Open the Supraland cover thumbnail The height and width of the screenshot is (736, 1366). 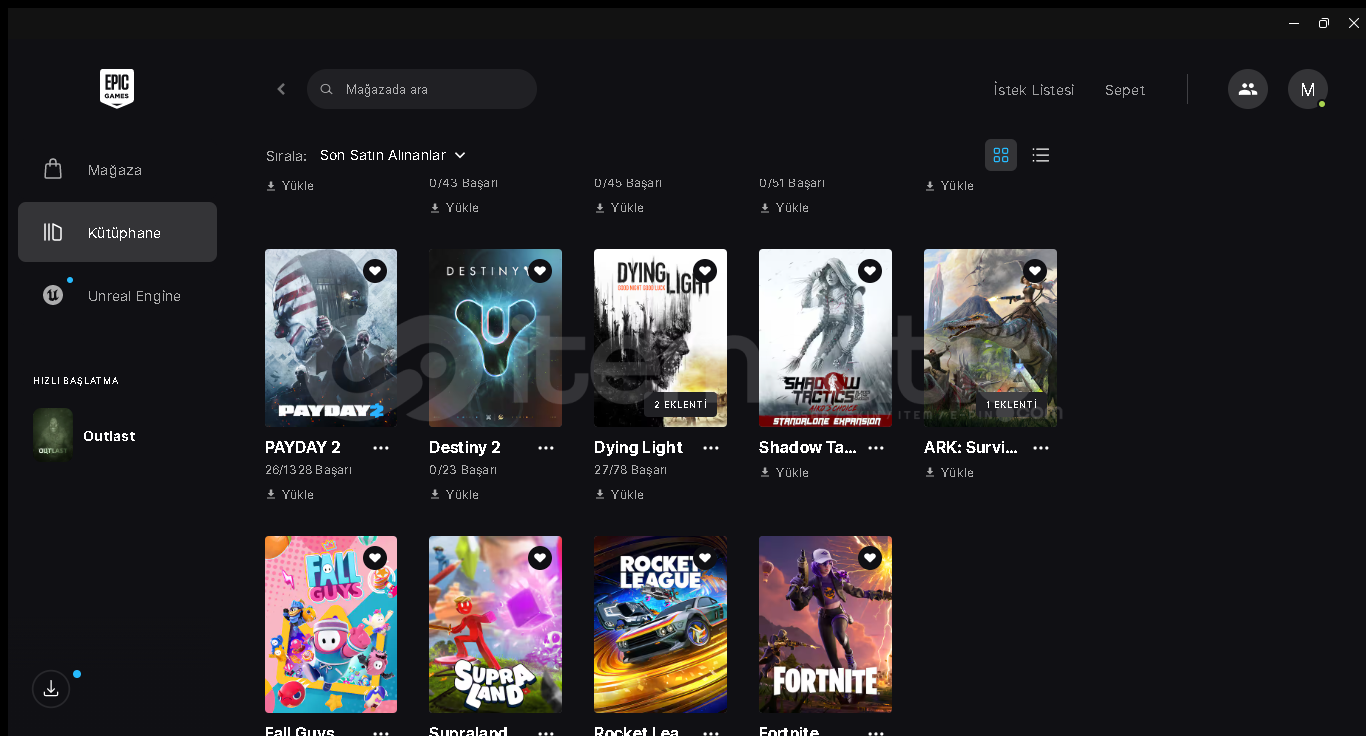pos(495,624)
